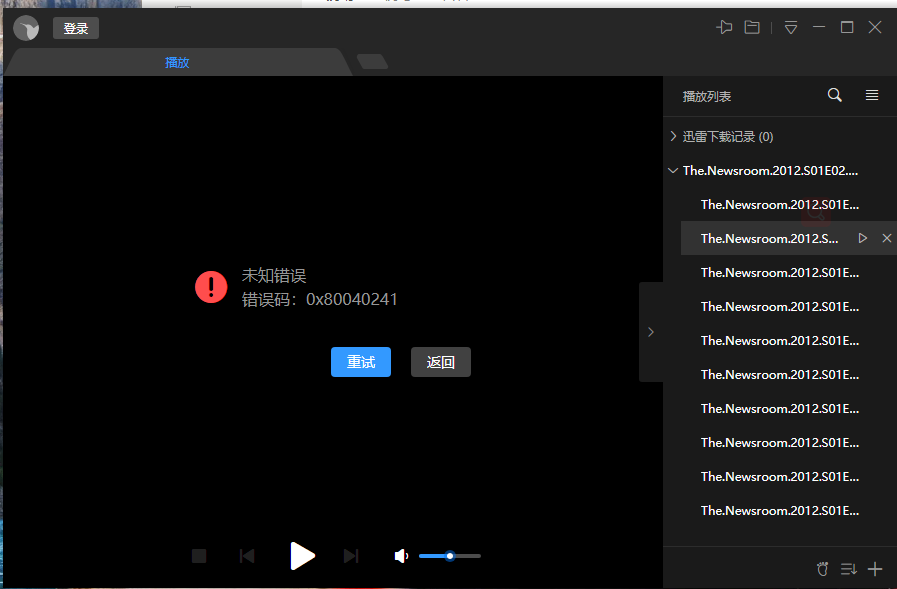Open a local video via folder icon
897x589 pixels.
point(752,27)
